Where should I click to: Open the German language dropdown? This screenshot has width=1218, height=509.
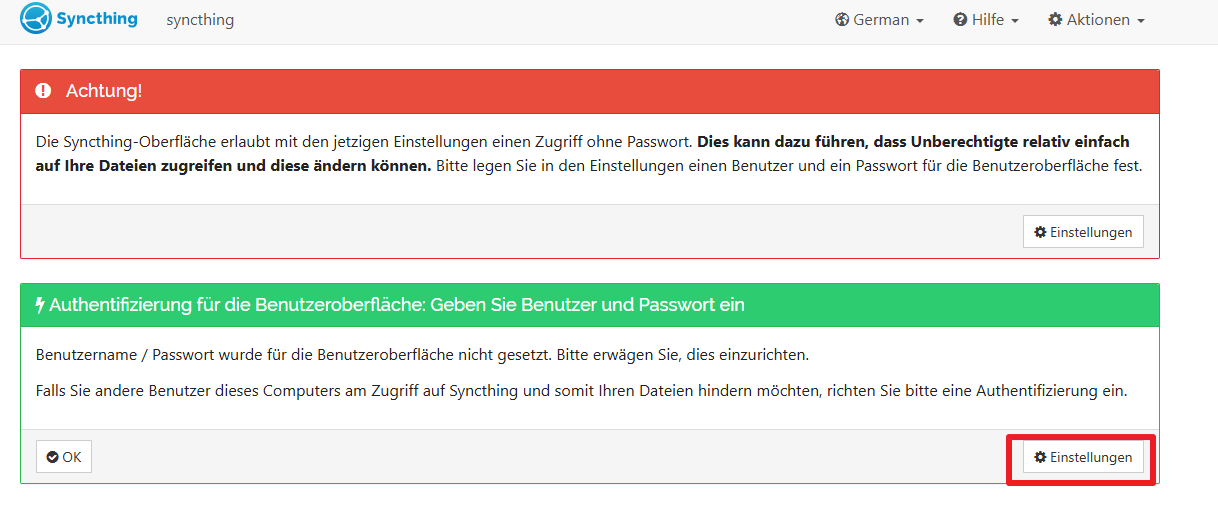pyautogui.click(x=880, y=20)
